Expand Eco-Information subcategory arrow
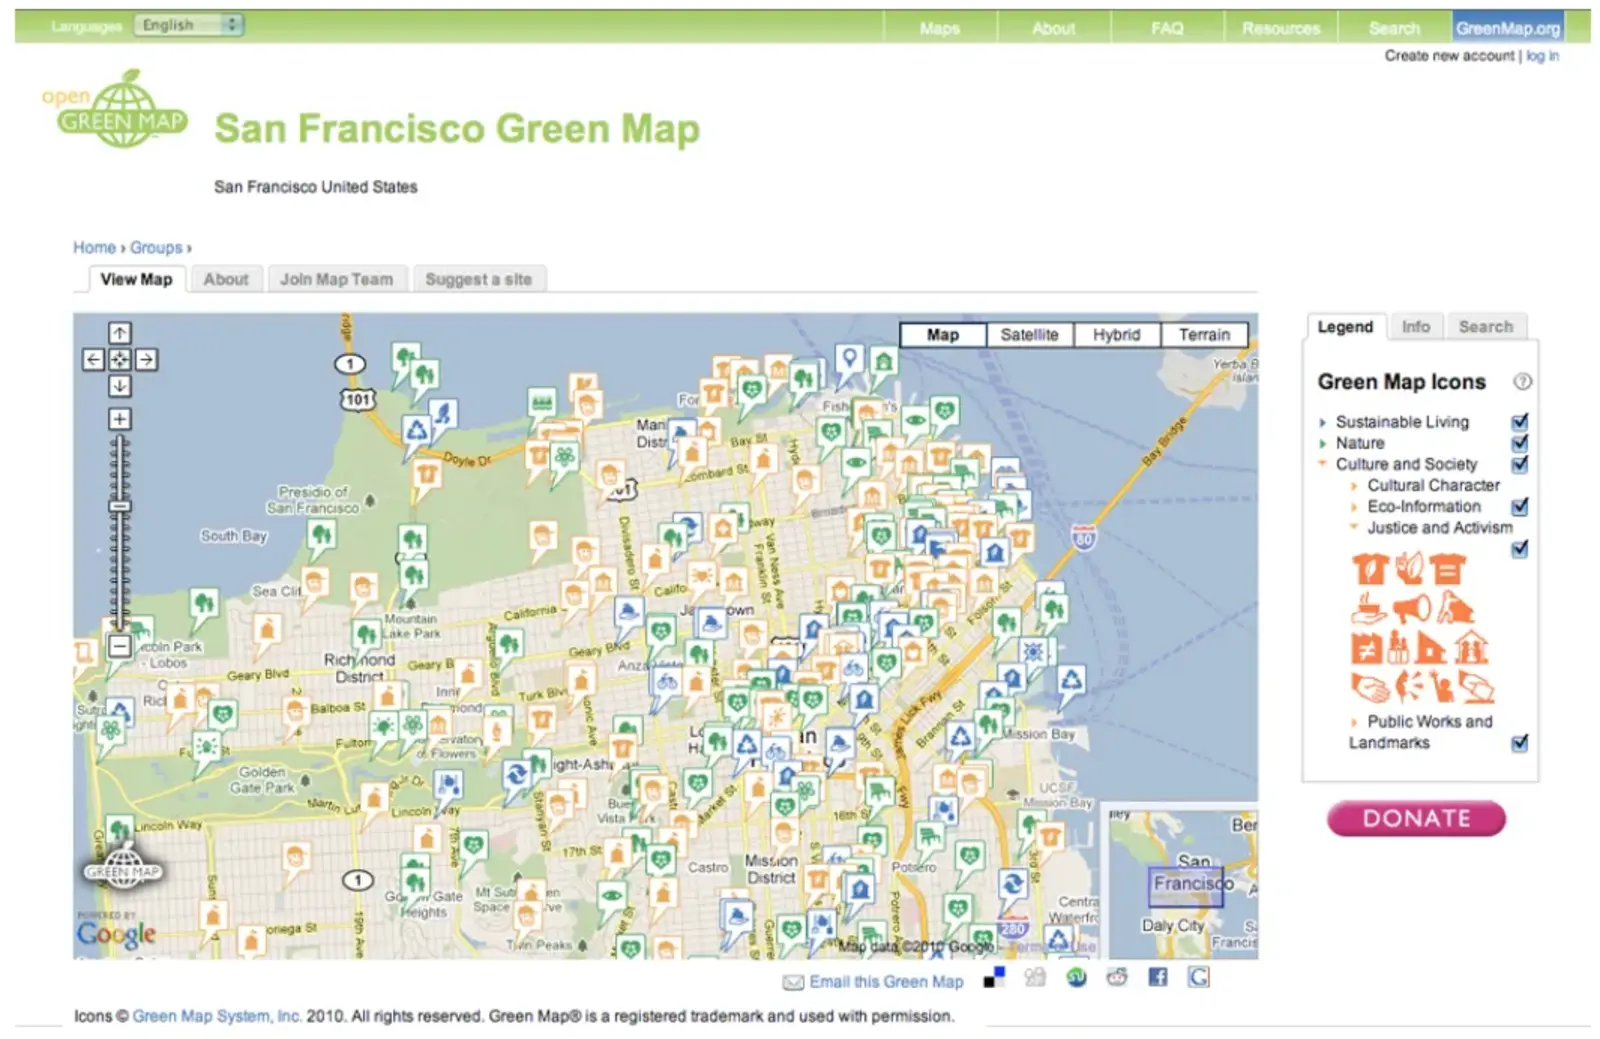Screen dimensions: 1600x1039 coord(1354,507)
